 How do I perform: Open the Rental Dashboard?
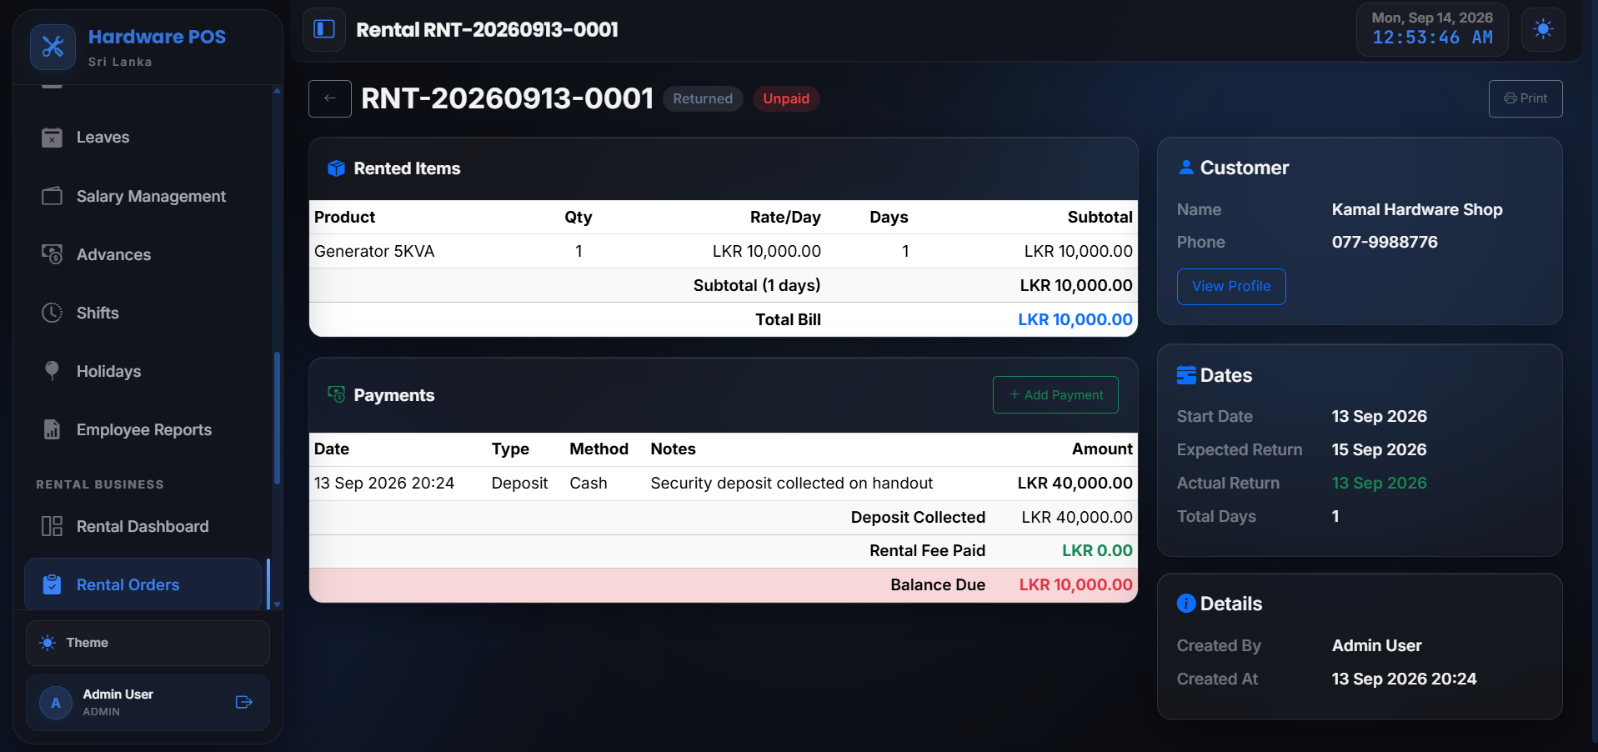(x=142, y=527)
